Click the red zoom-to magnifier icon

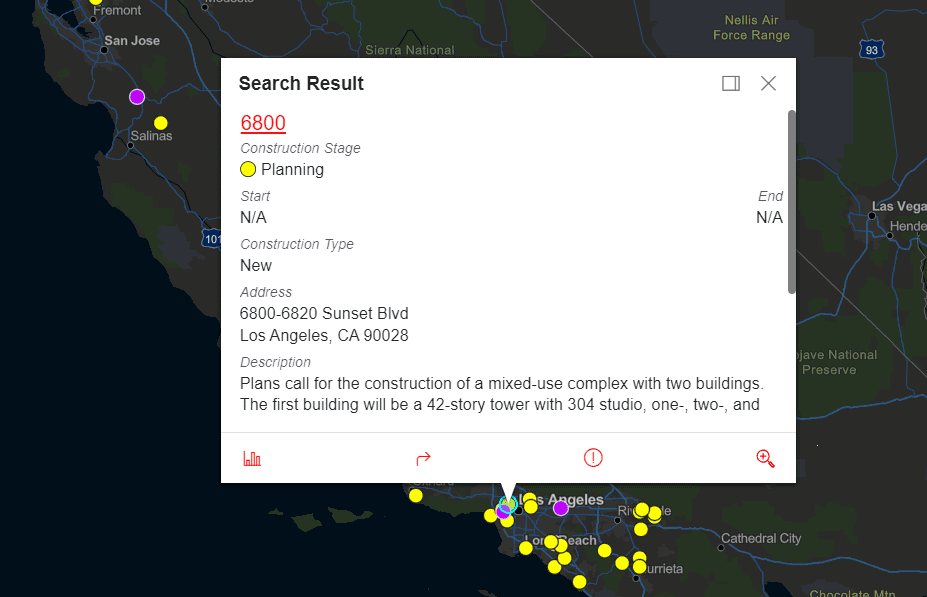click(765, 458)
